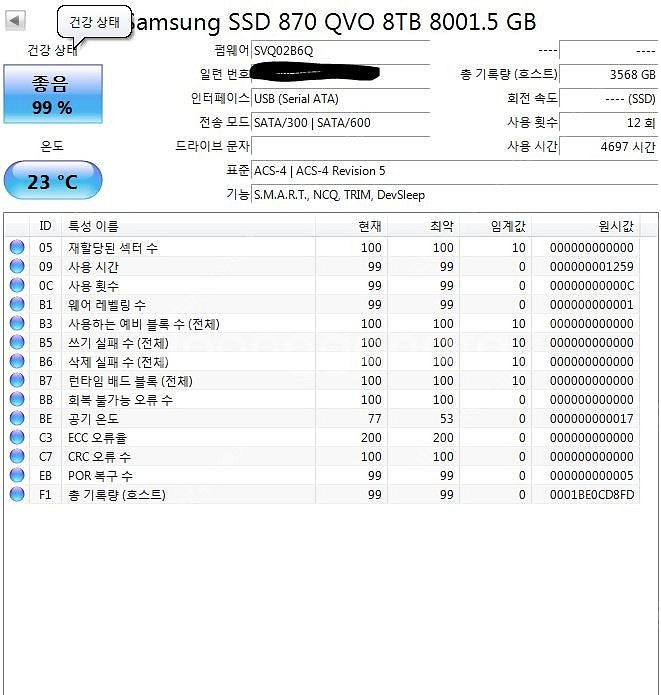Click the interface field USB (Serial ATA)
Screen dimensions: 661x695
(340, 98)
